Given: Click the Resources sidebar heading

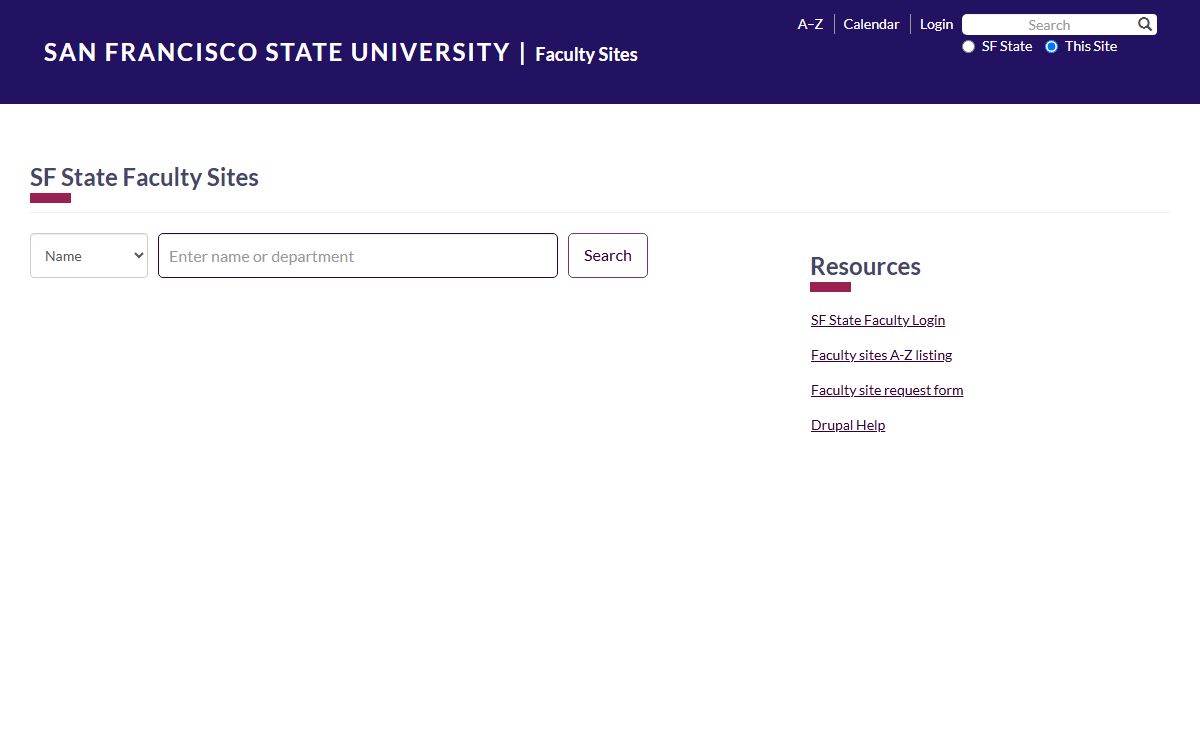Looking at the screenshot, I should (x=865, y=267).
